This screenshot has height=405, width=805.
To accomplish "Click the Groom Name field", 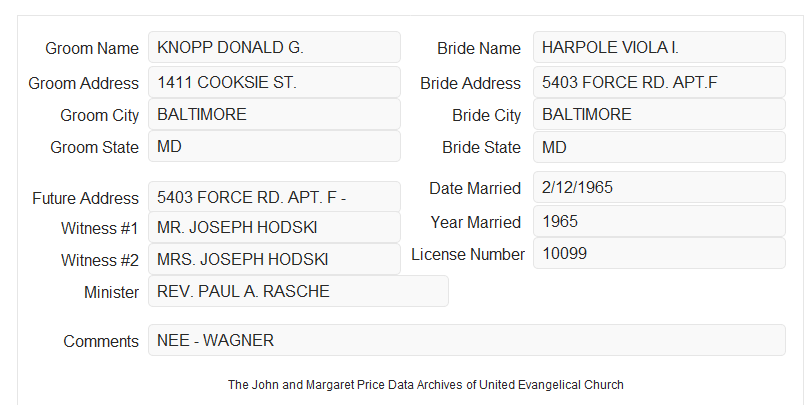I will (x=274, y=47).
